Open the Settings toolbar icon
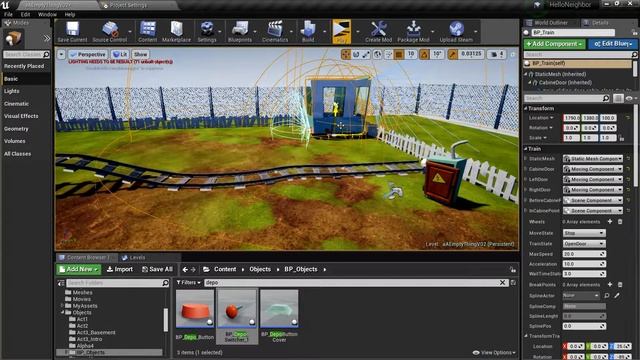The width and height of the screenshot is (640, 360). (207, 32)
